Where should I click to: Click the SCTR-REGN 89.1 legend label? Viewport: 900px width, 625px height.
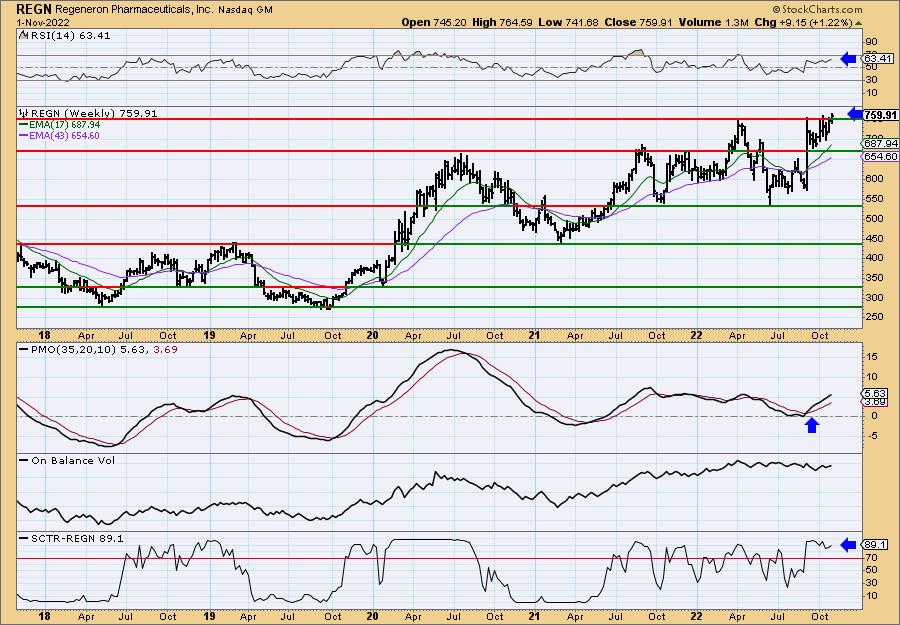(77, 539)
